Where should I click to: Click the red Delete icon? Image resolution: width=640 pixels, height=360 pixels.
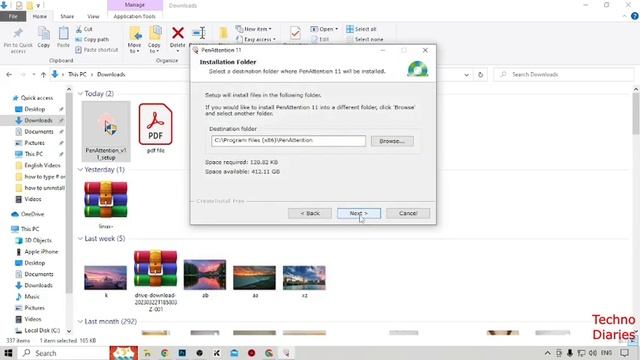(x=178, y=33)
